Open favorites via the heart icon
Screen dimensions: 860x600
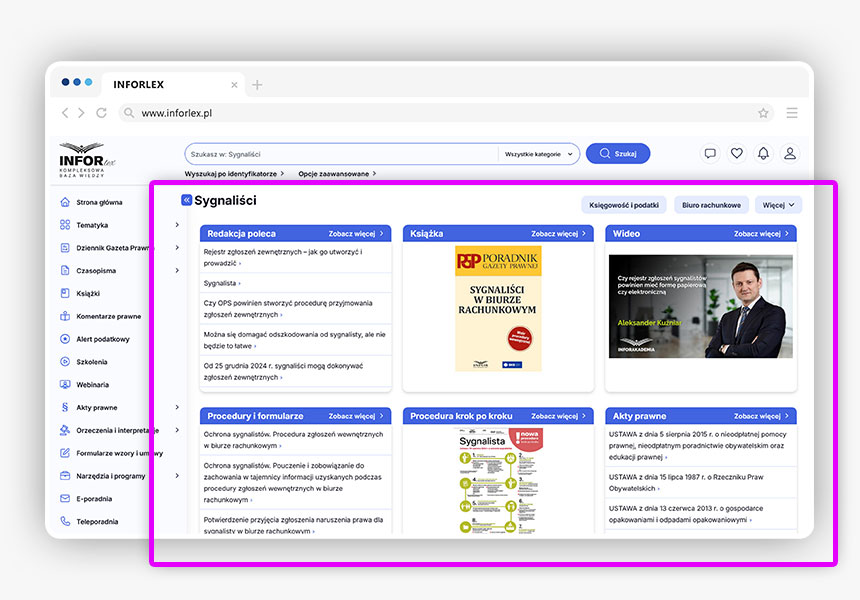(737, 154)
